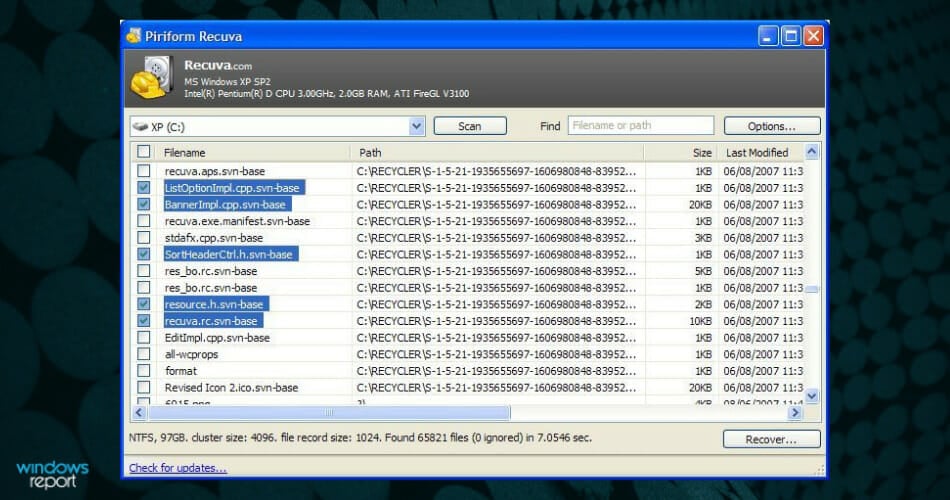Check the format file checkbox

(x=144, y=370)
